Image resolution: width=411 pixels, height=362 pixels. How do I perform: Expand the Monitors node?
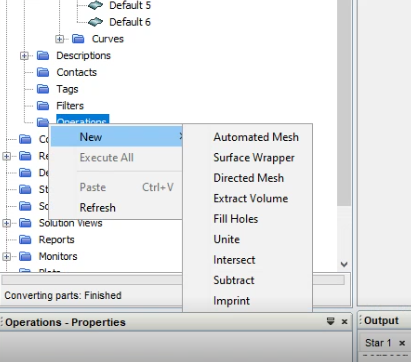coord(7,256)
